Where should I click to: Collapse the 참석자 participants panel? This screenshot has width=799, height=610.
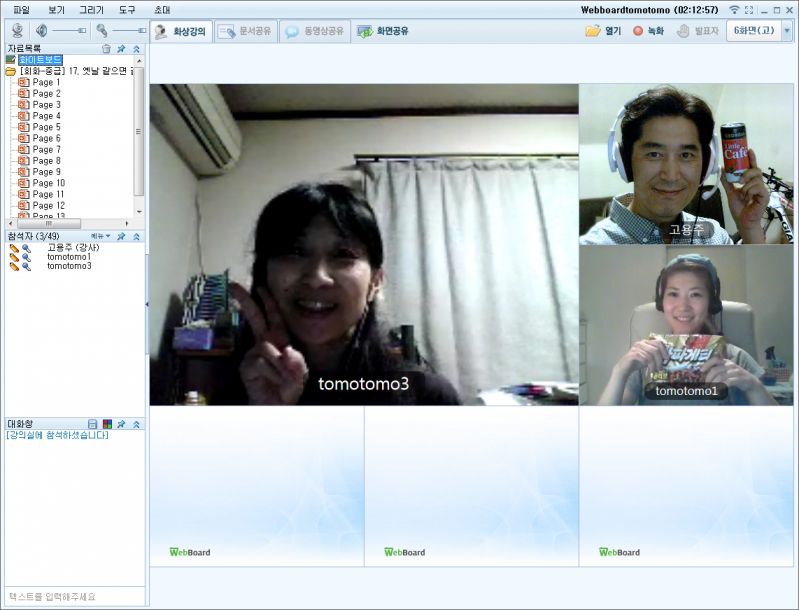tap(136, 236)
